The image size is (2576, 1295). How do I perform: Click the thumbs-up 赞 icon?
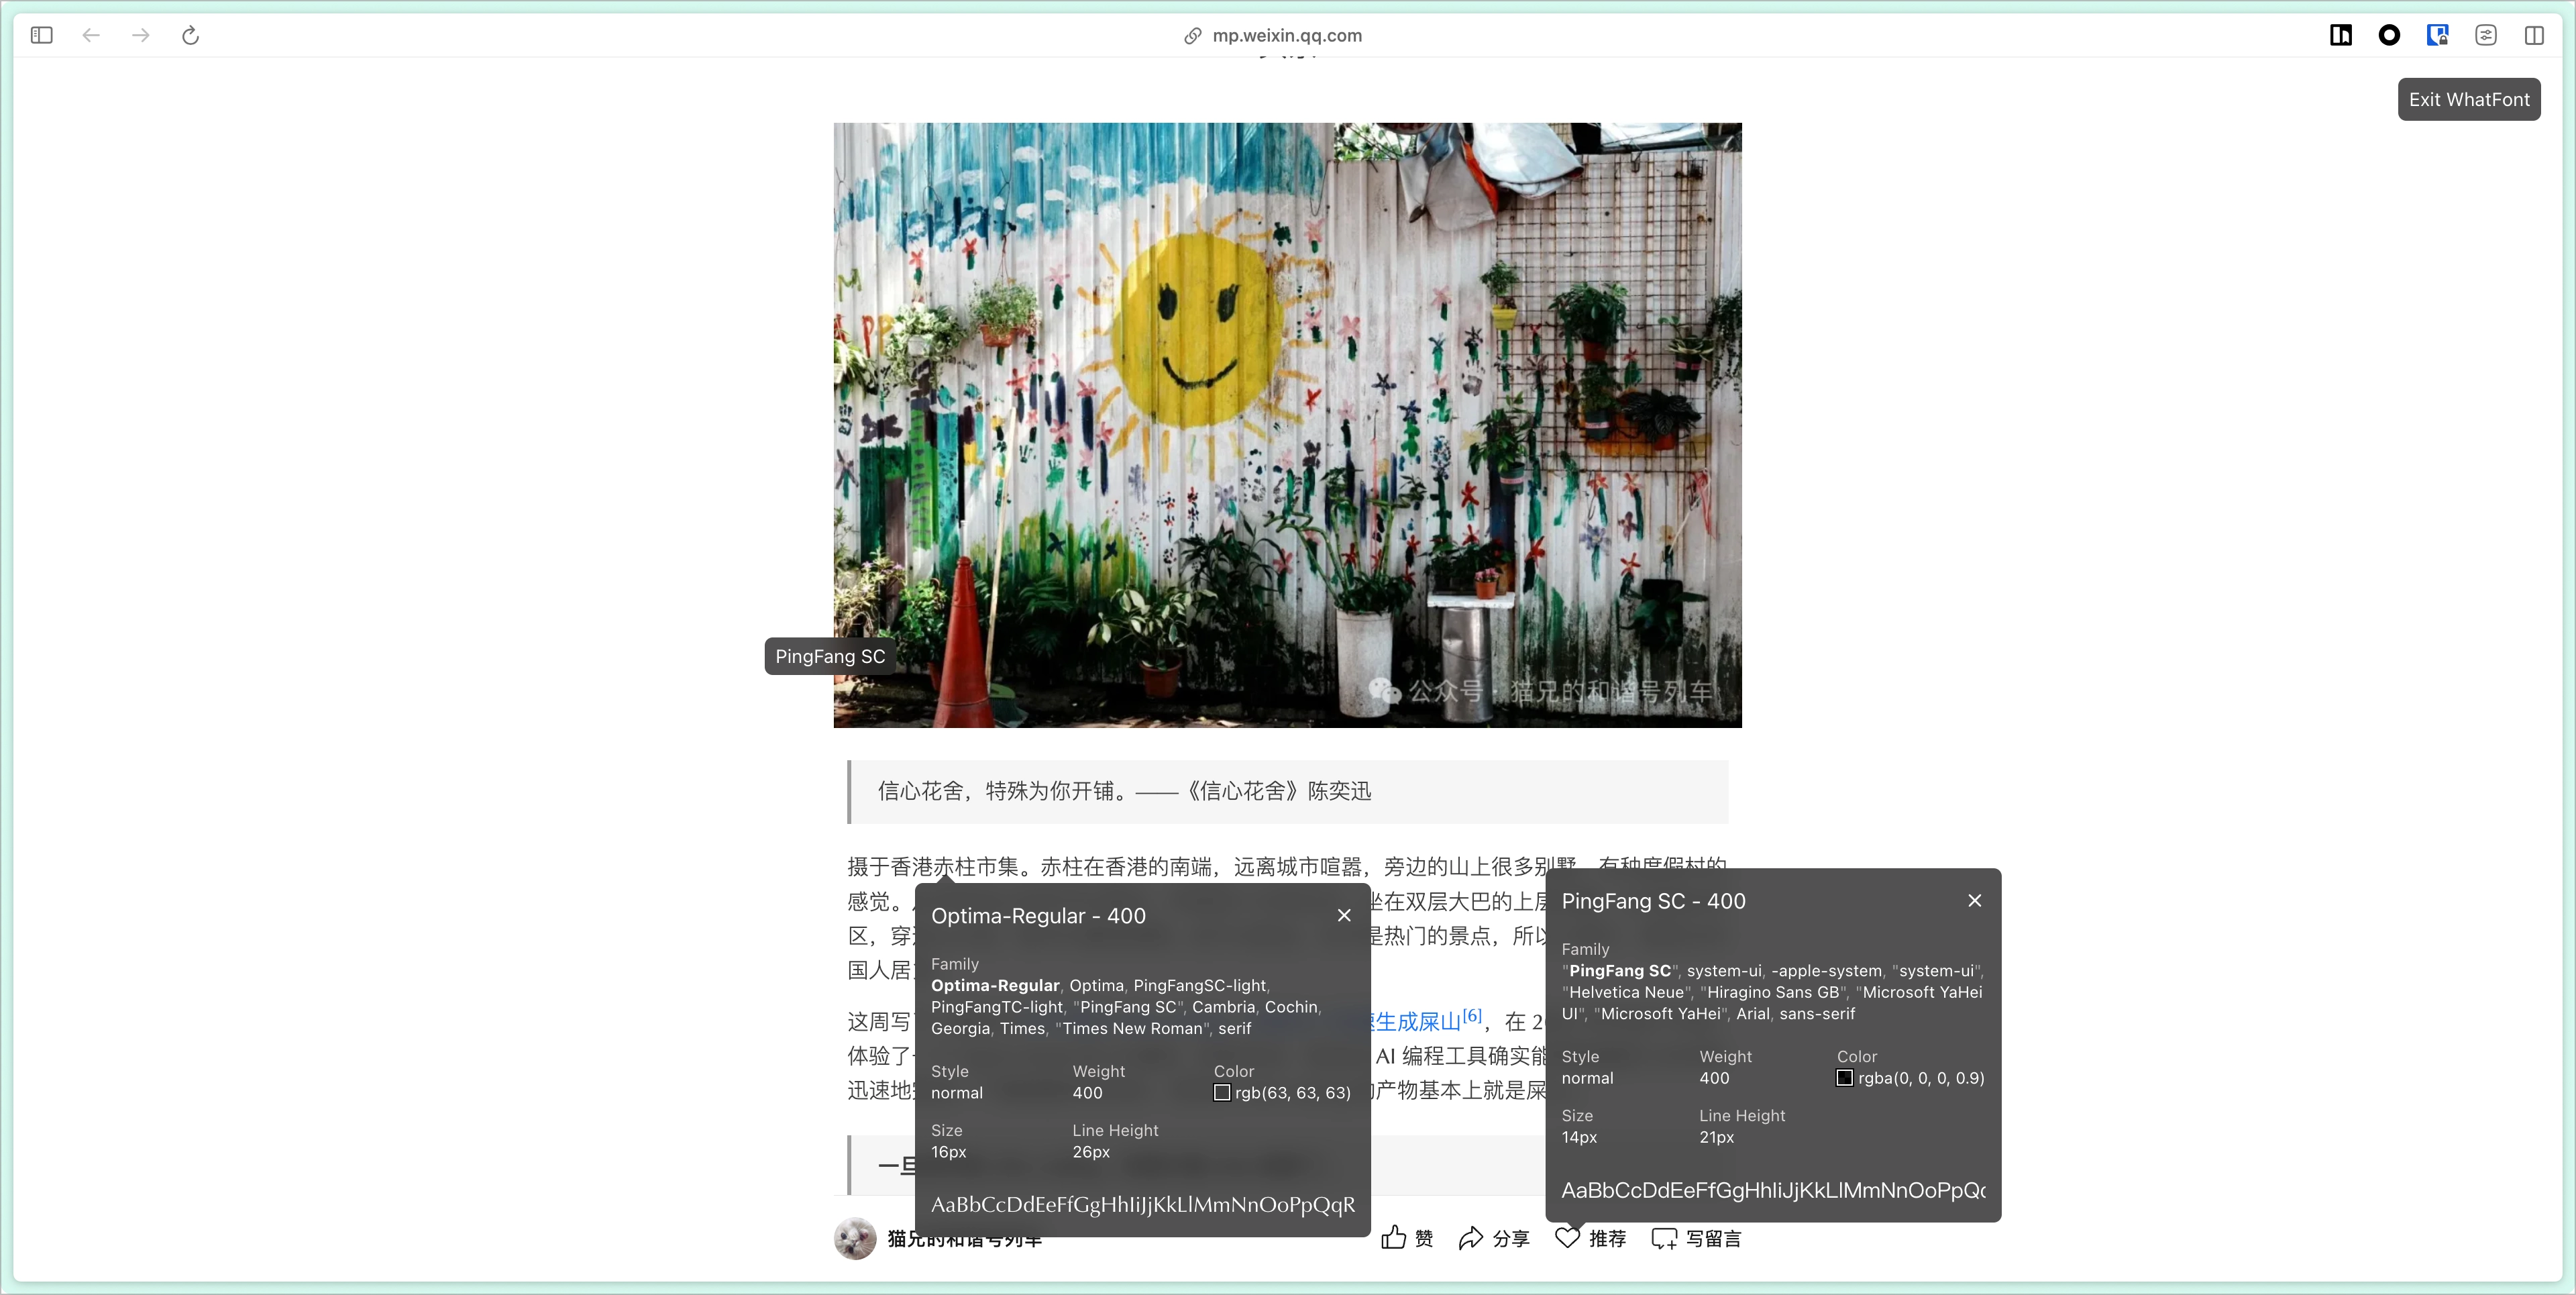1394,1237
